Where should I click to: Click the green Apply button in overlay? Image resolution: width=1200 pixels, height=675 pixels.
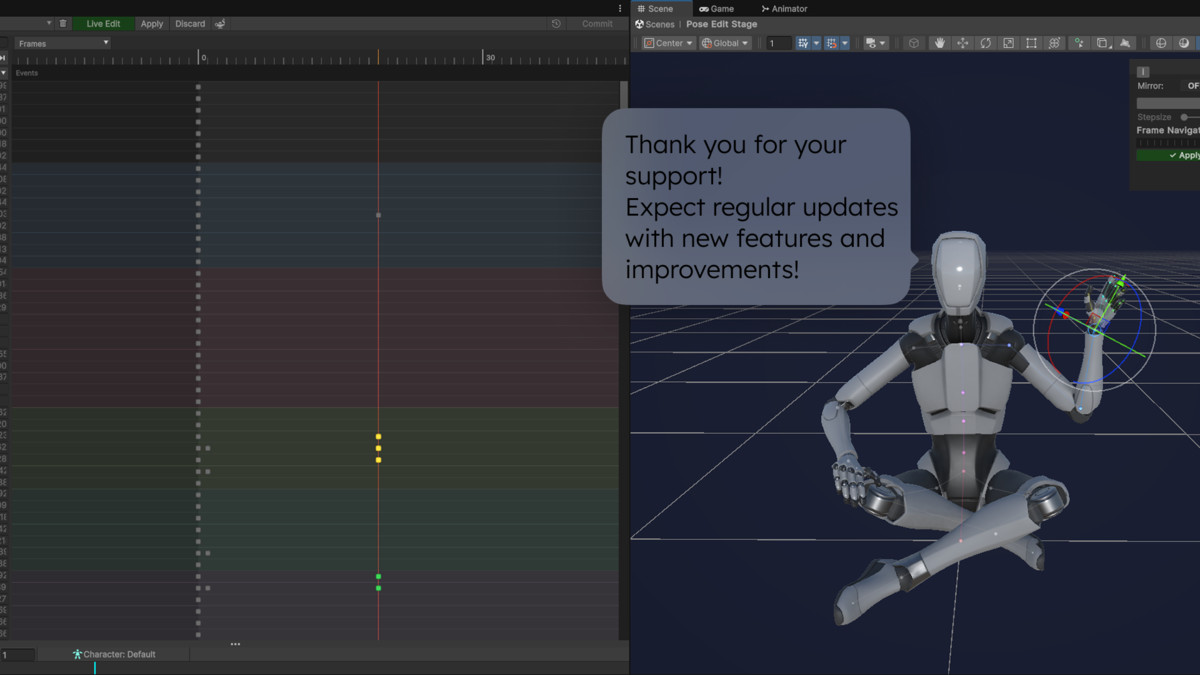pos(1168,155)
